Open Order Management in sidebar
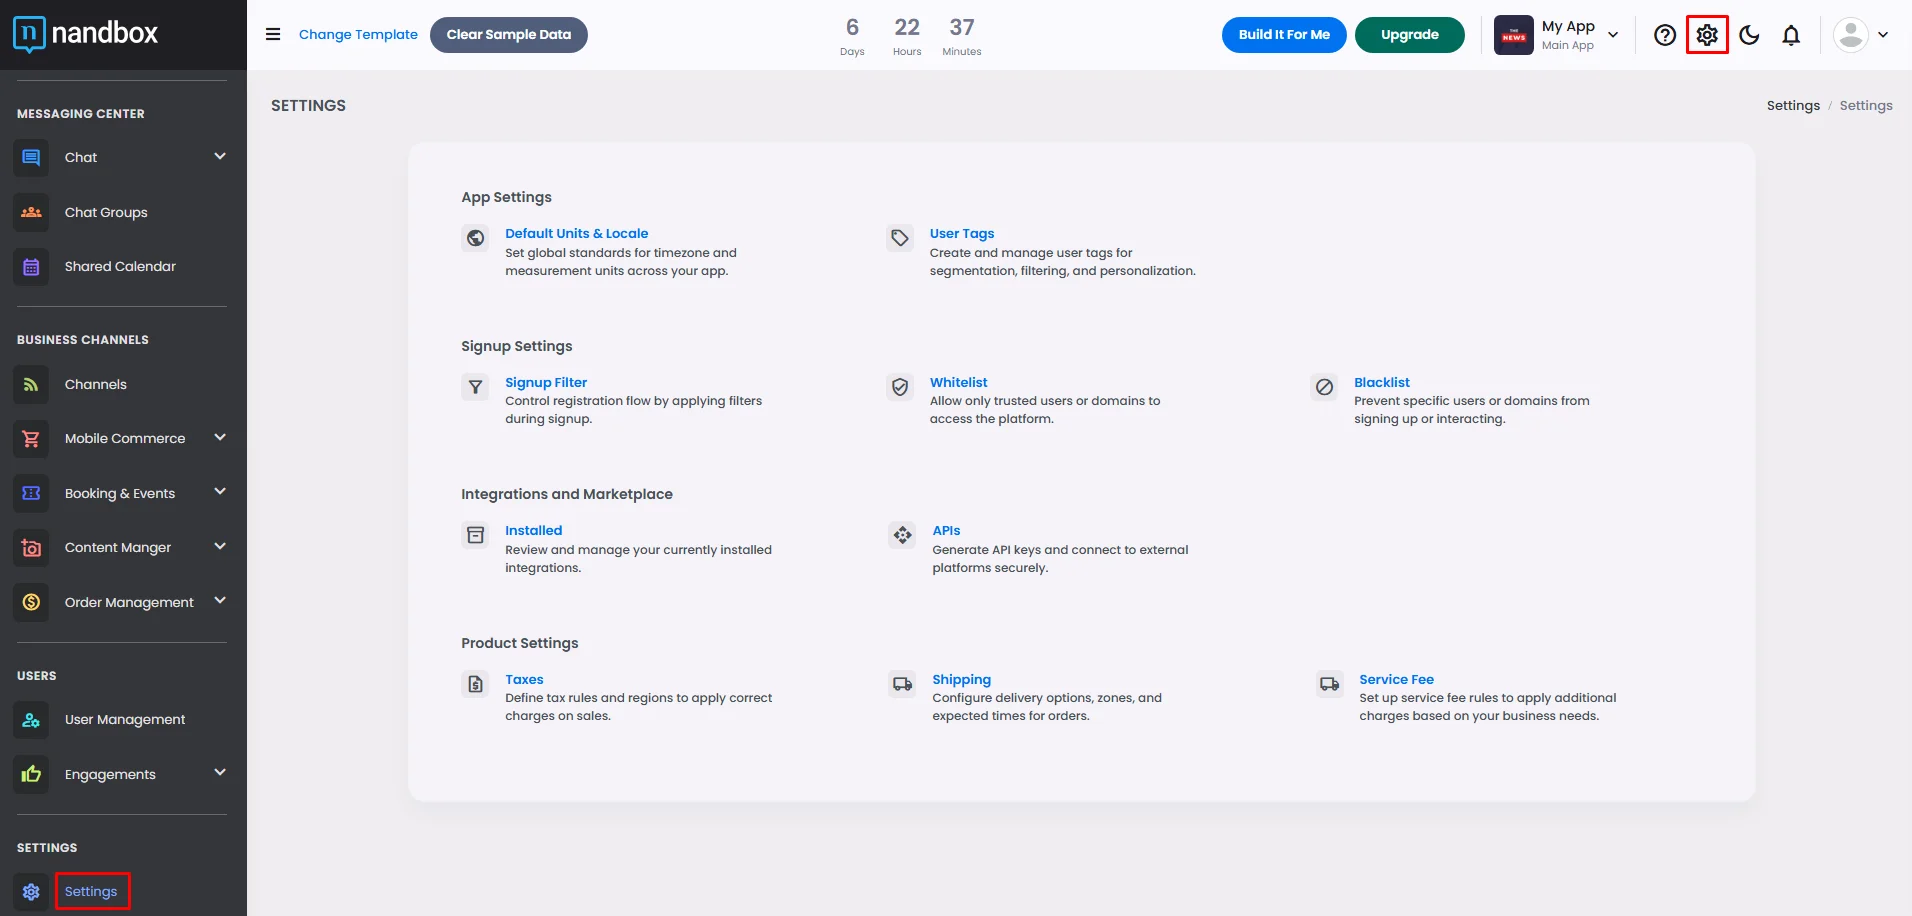The image size is (1912, 916). [129, 602]
